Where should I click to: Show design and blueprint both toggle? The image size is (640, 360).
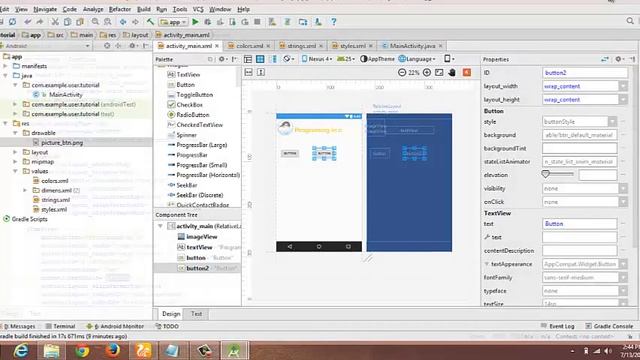[x=273, y=60]
